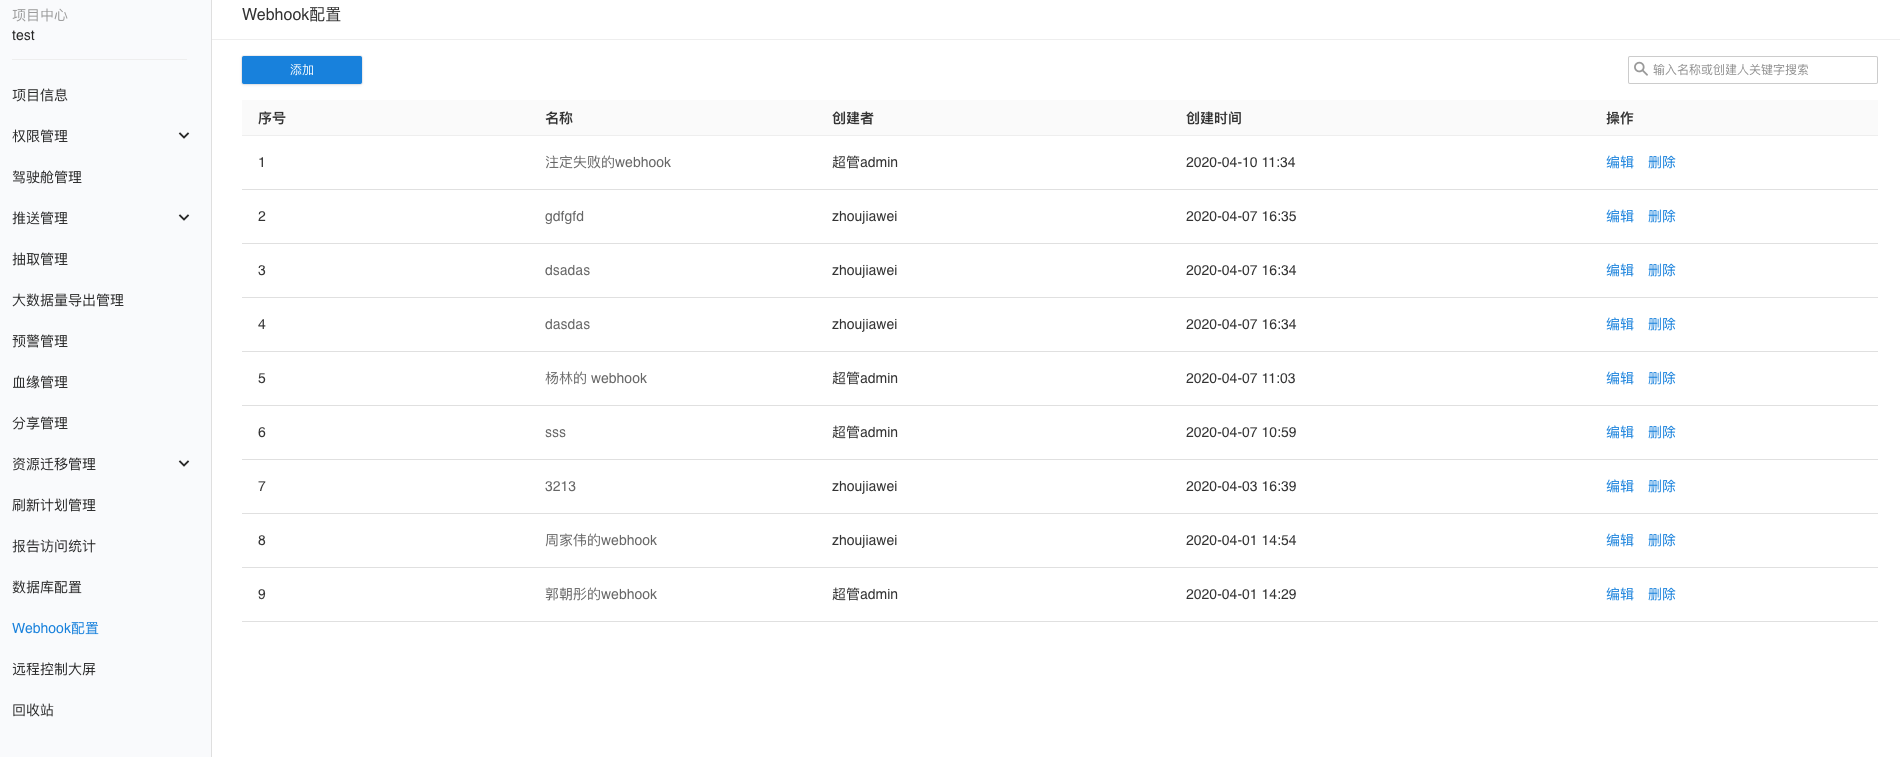The height and width of the screenshot is (757, 1900).
Task: Edit the sss webhook
Action: click(x=1619, y=432)
